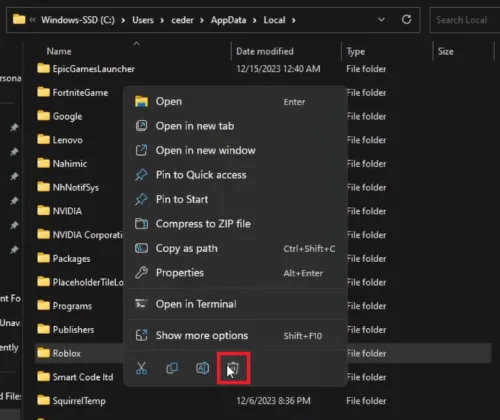Click the Search Local input field
Image resolution: width=500 pixels, height=420 pixels.
click(x=465, y=20)
